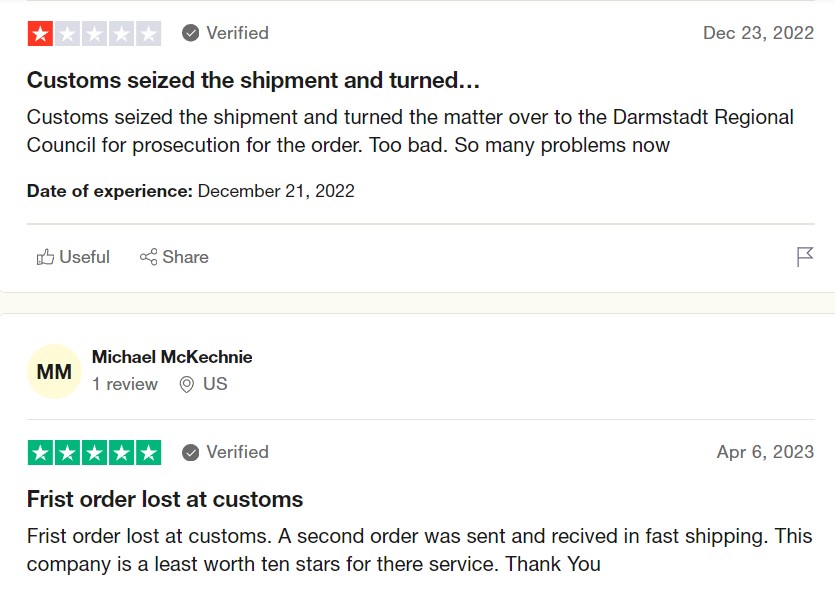Click the Useful button label
Viewport: 835px width, 591px height.
(x=84, y=257)
